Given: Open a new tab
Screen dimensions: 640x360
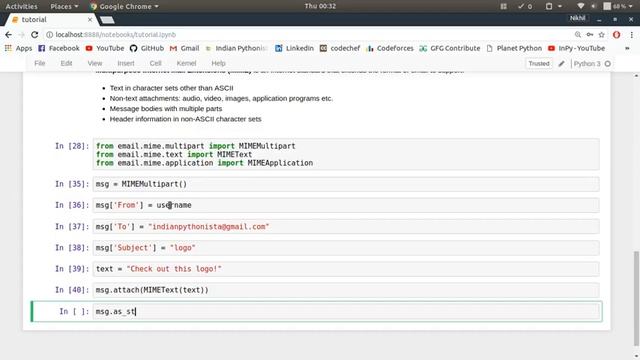Looking at the screenshot, I should (x=107, y=20).
